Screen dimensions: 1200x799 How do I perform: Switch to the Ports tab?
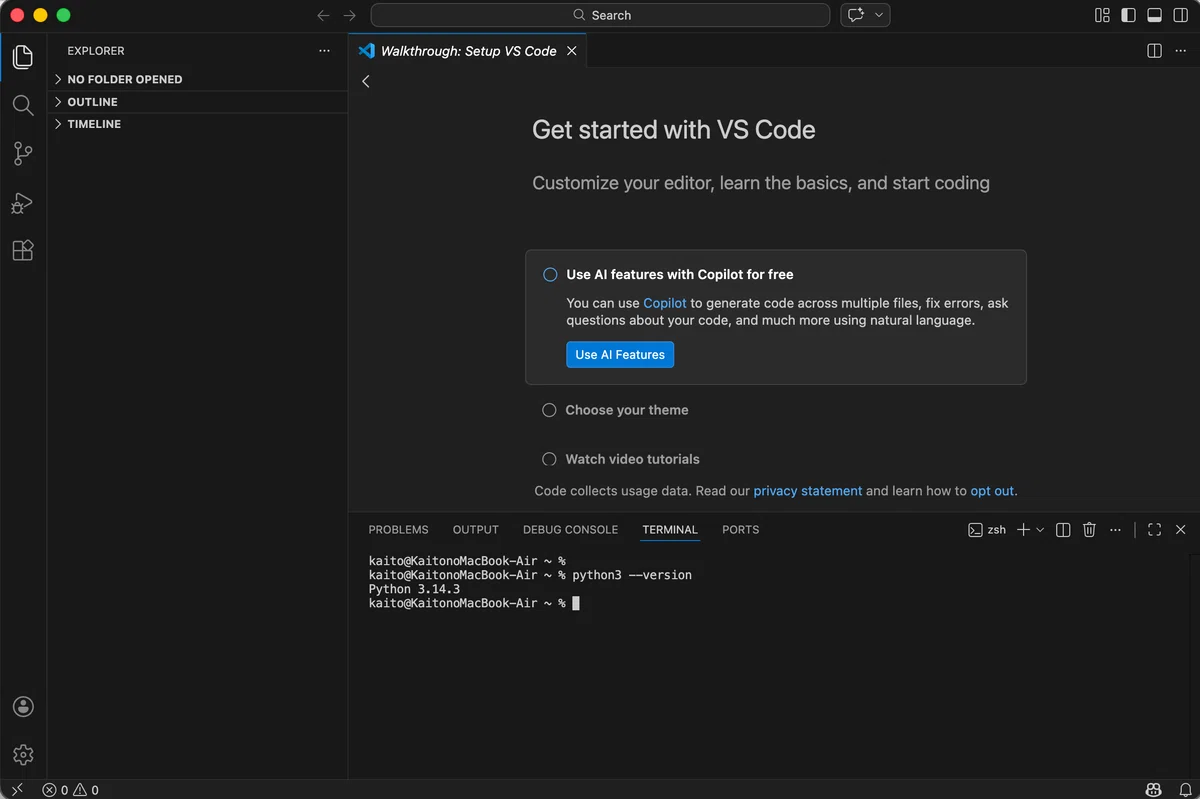pyautogui.click(x=741, y=530)
